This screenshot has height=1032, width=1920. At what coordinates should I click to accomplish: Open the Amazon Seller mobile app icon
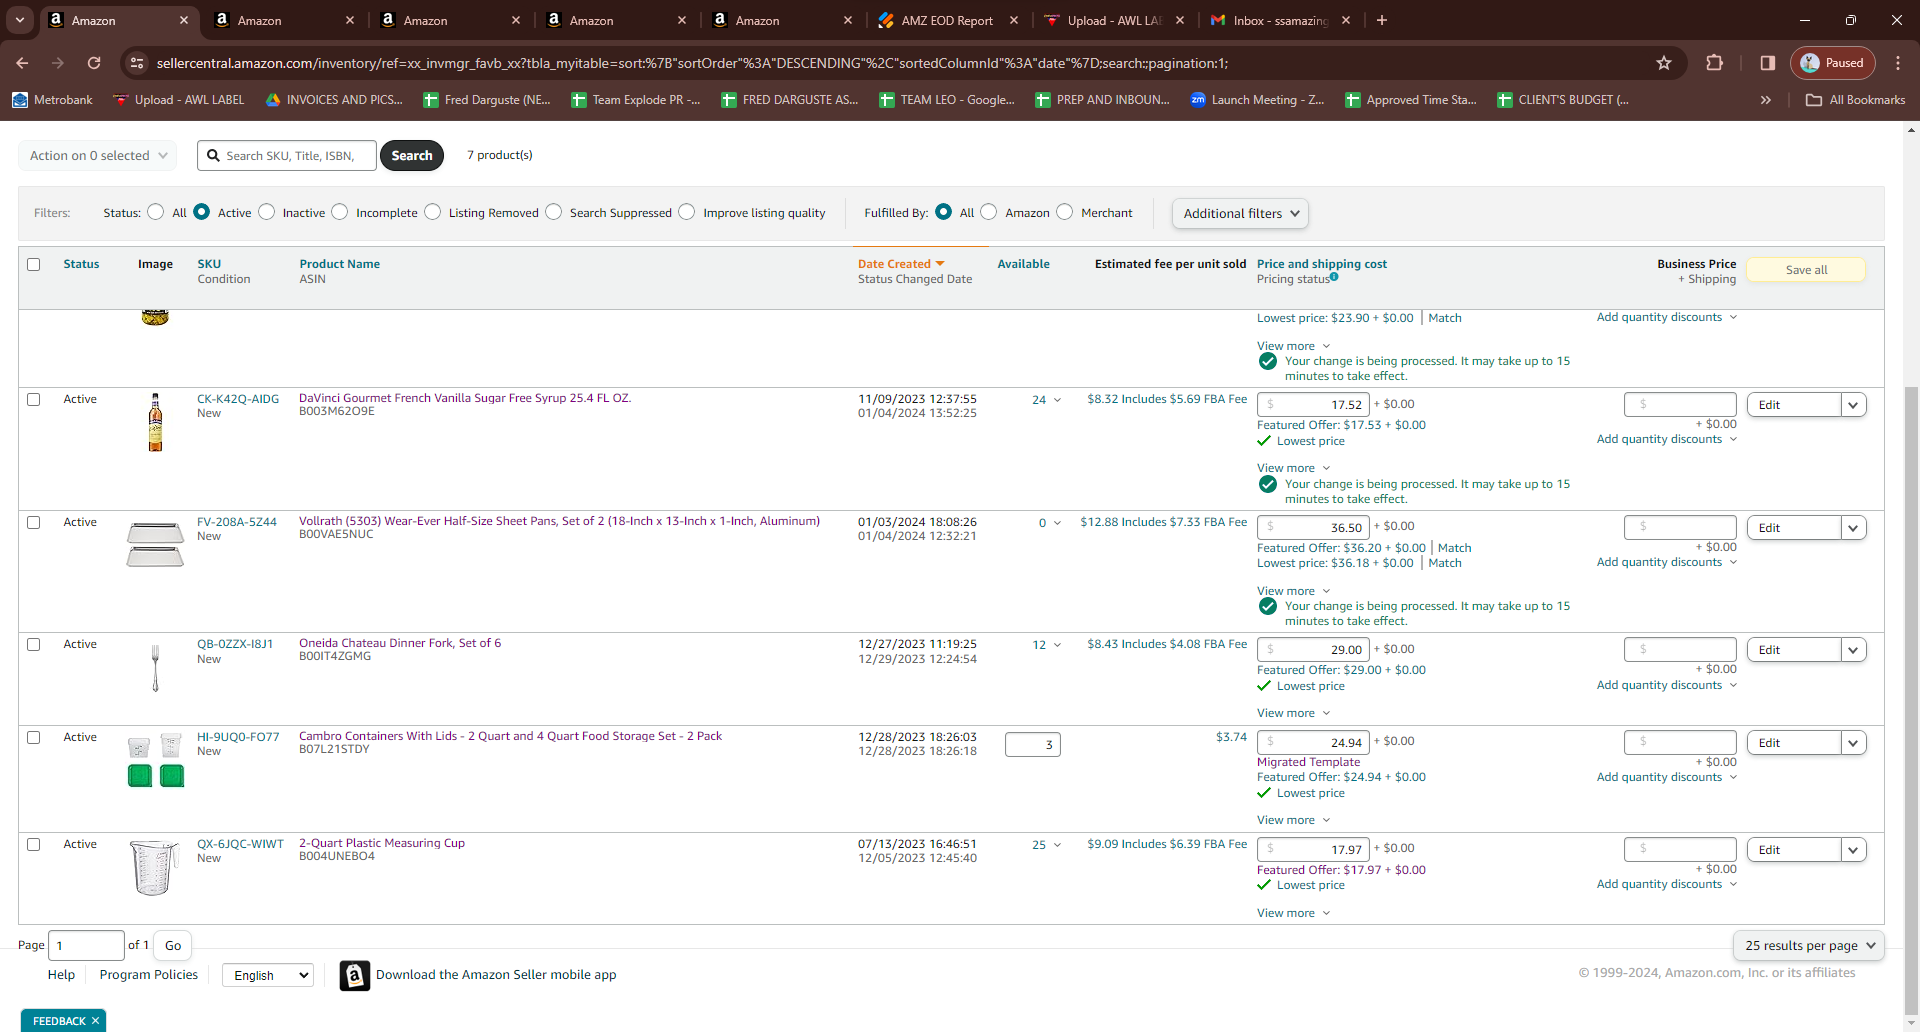click(x=355, y=975)
